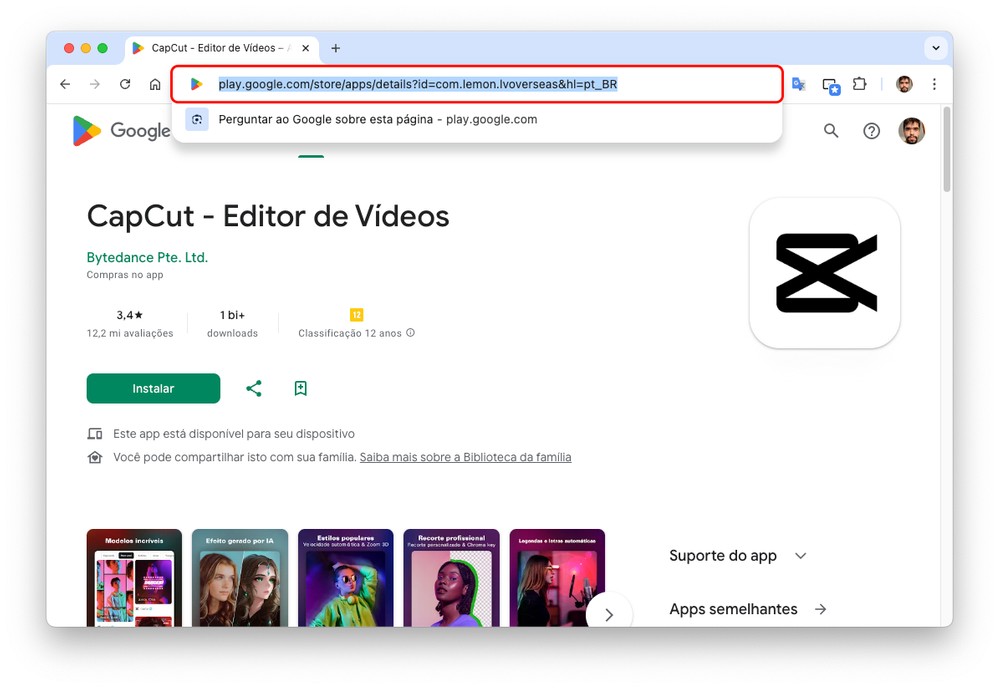Open Apps semelhantes with the arrow
This screenshot has height=689, width=1000.
point(820,609)
